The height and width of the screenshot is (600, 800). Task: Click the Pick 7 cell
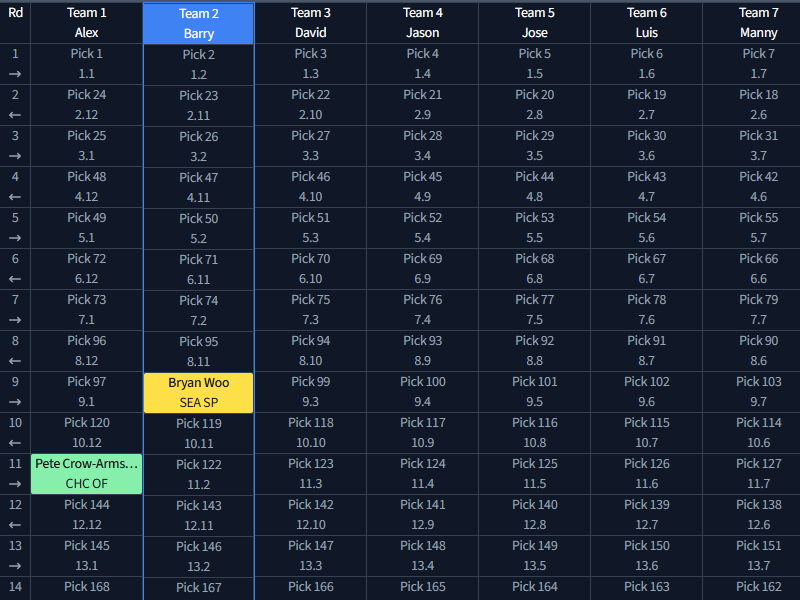(752, 64)
